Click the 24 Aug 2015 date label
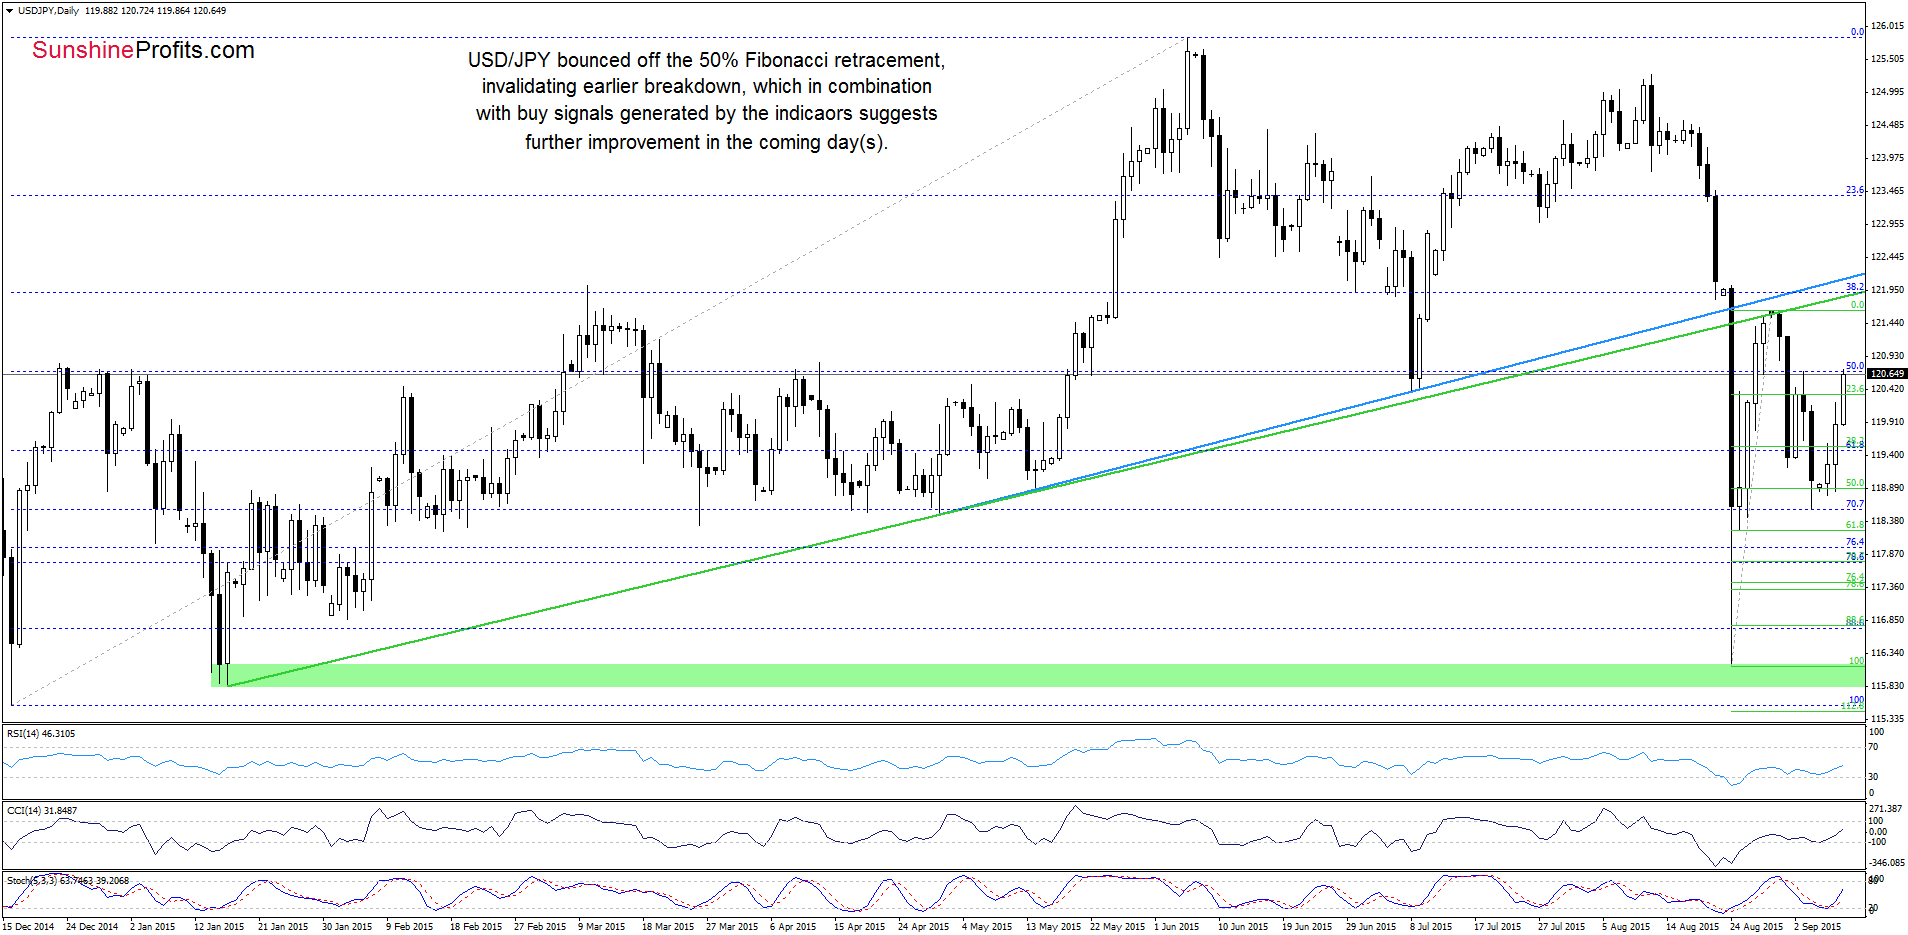1908x935 pixels. coord(1756,927)
